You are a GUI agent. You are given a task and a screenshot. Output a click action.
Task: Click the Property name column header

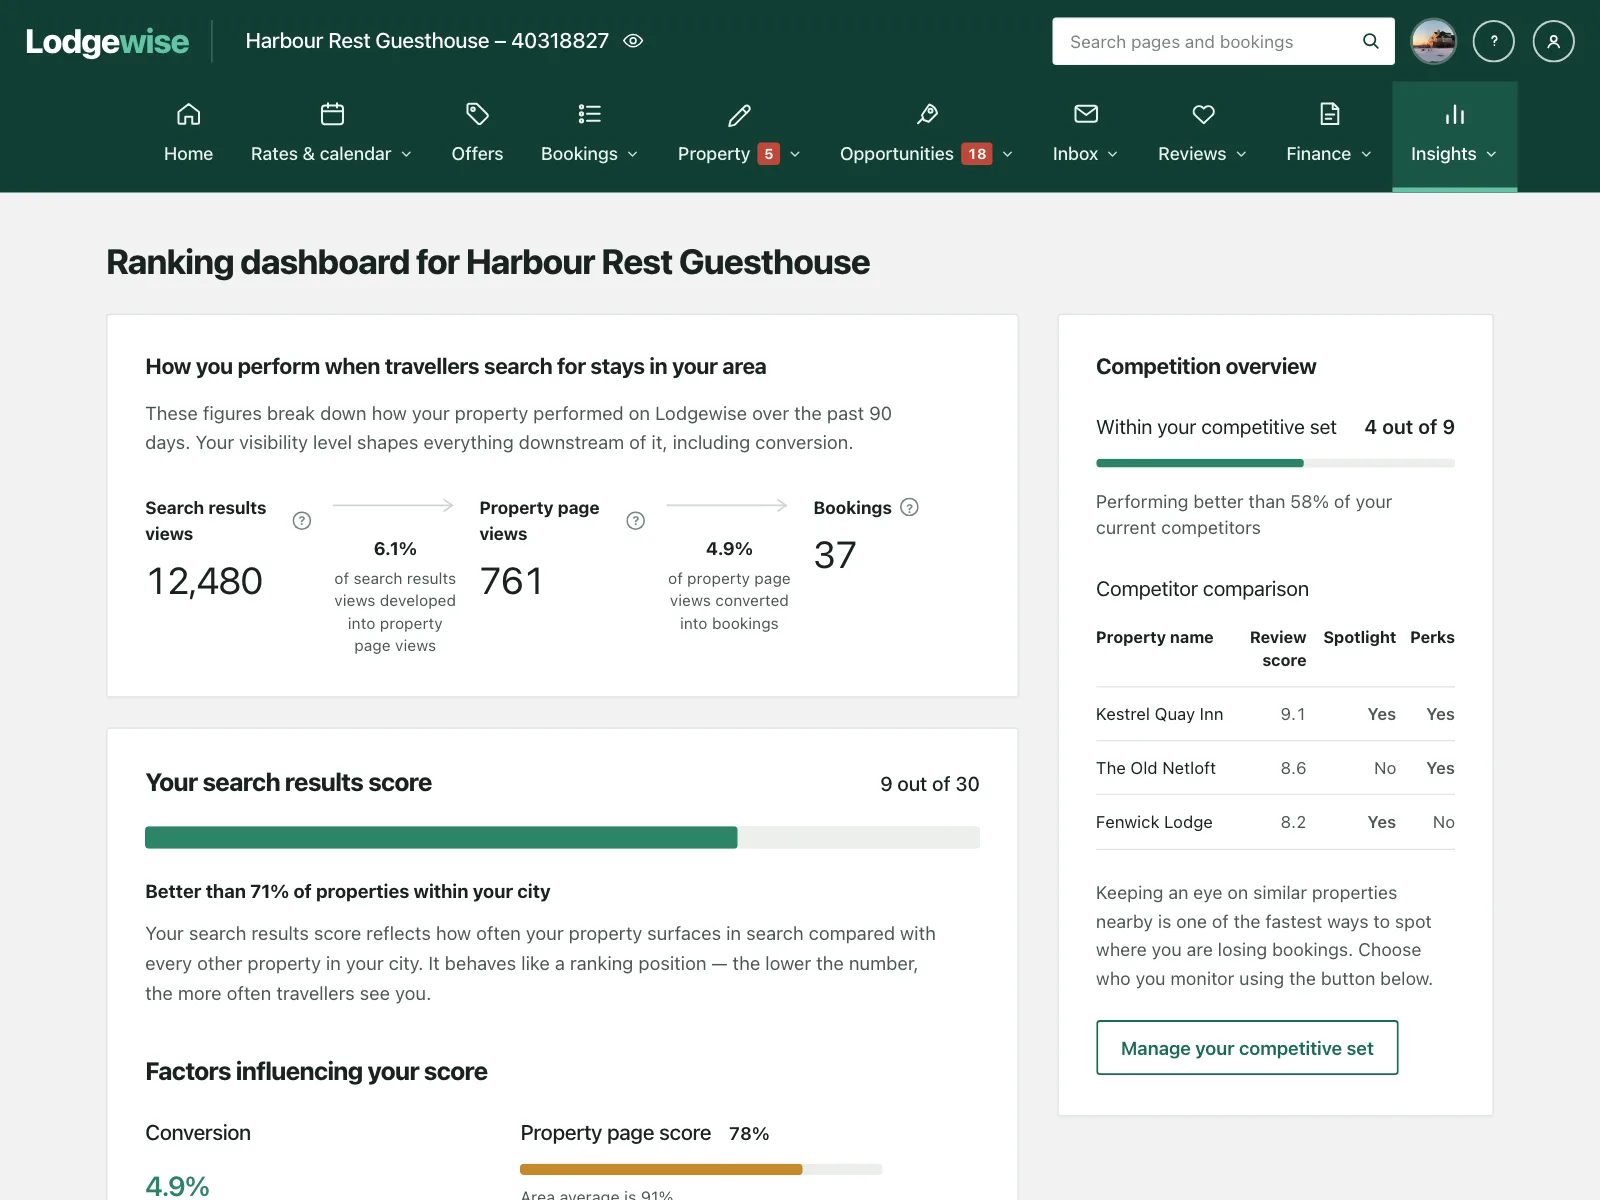point(1155,637)
